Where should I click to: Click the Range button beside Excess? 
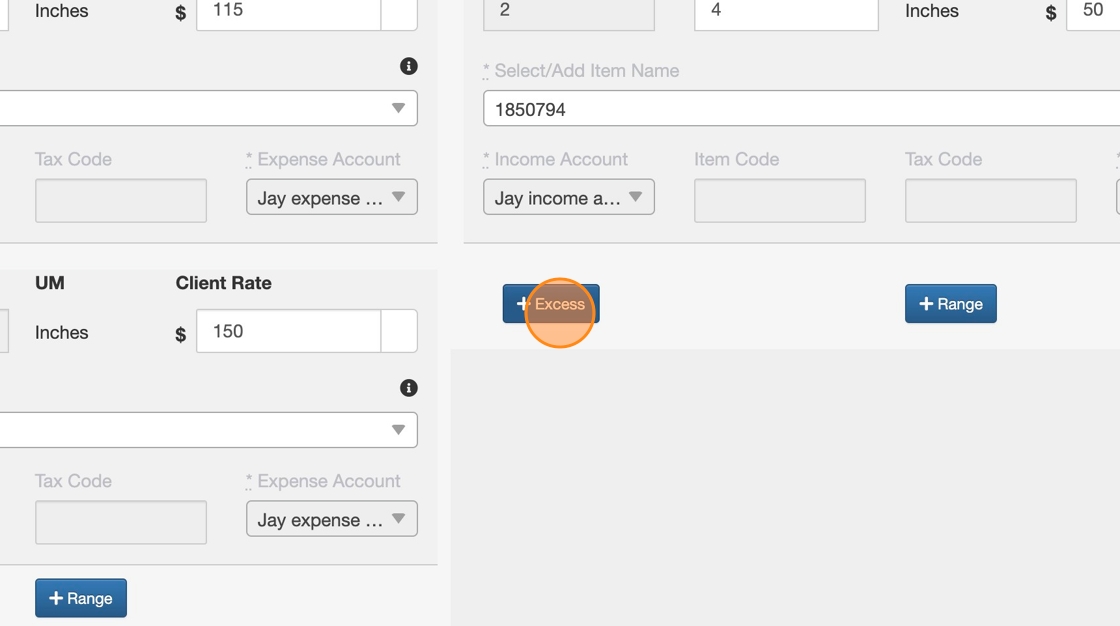(950, 304)
